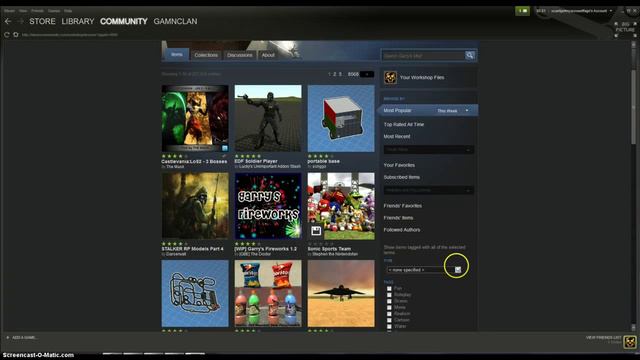Open the Castlevania LoS2 3 Bosses thumbnail

point(195,118)
